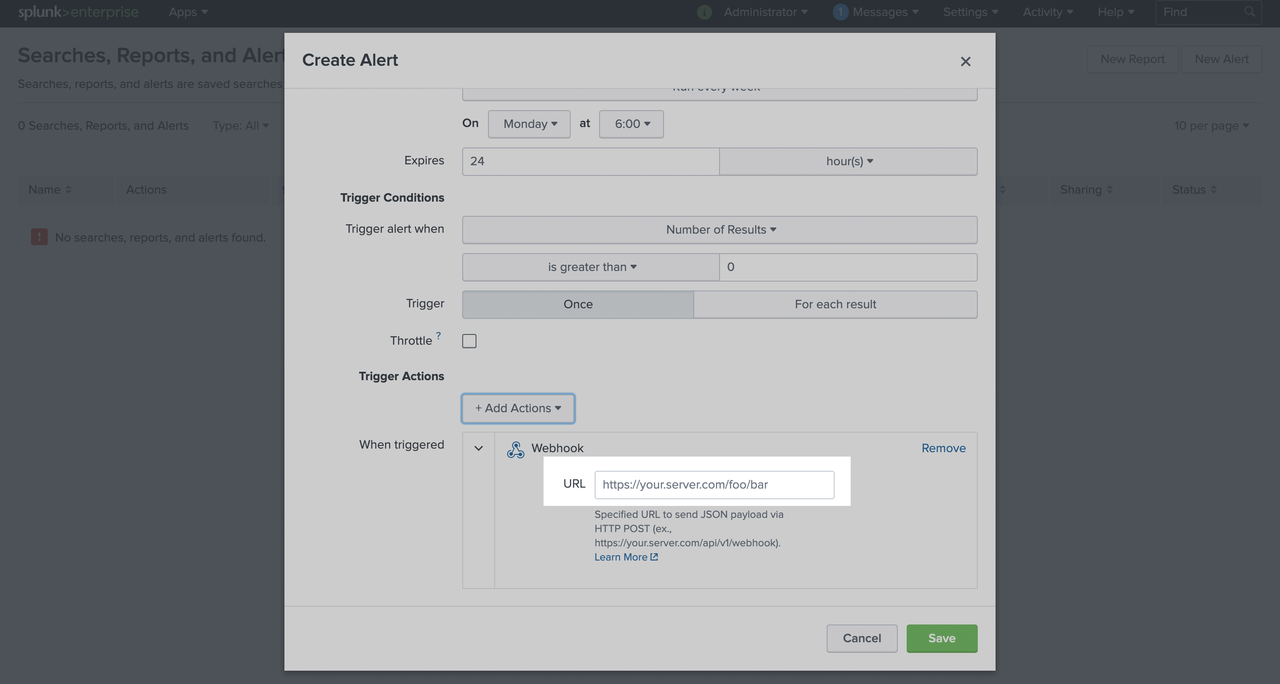The width and height of the screenshot is (1280, 684).
Task: Enable the Throttle checkbox
Action: 469,341
